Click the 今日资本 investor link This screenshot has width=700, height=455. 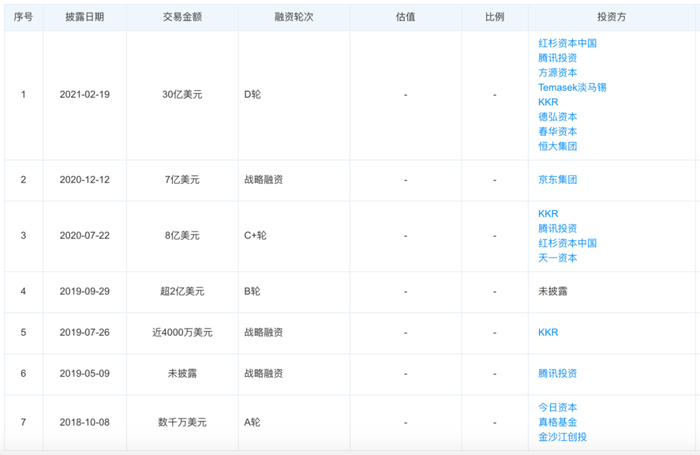click(557, 408)
